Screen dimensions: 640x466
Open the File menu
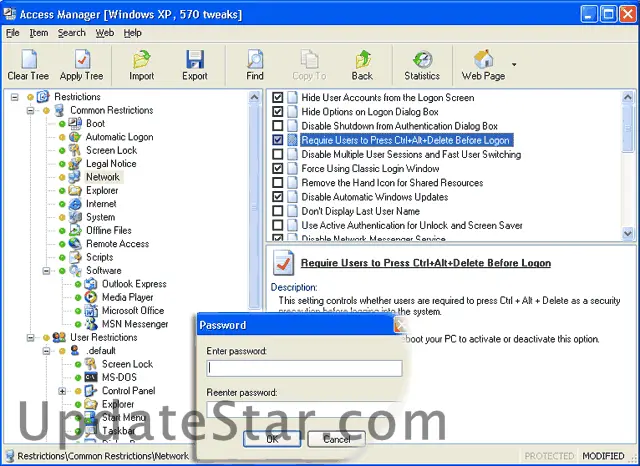click(x=13, y=33)
